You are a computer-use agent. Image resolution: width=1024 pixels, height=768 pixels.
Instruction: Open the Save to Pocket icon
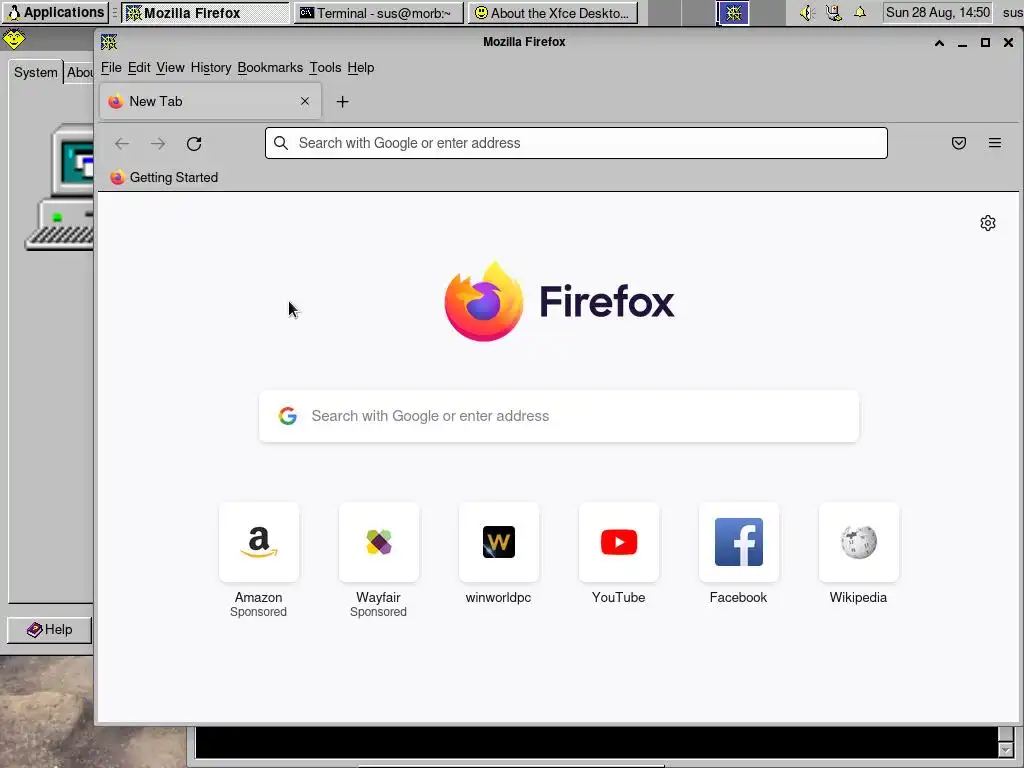point(959,143)
